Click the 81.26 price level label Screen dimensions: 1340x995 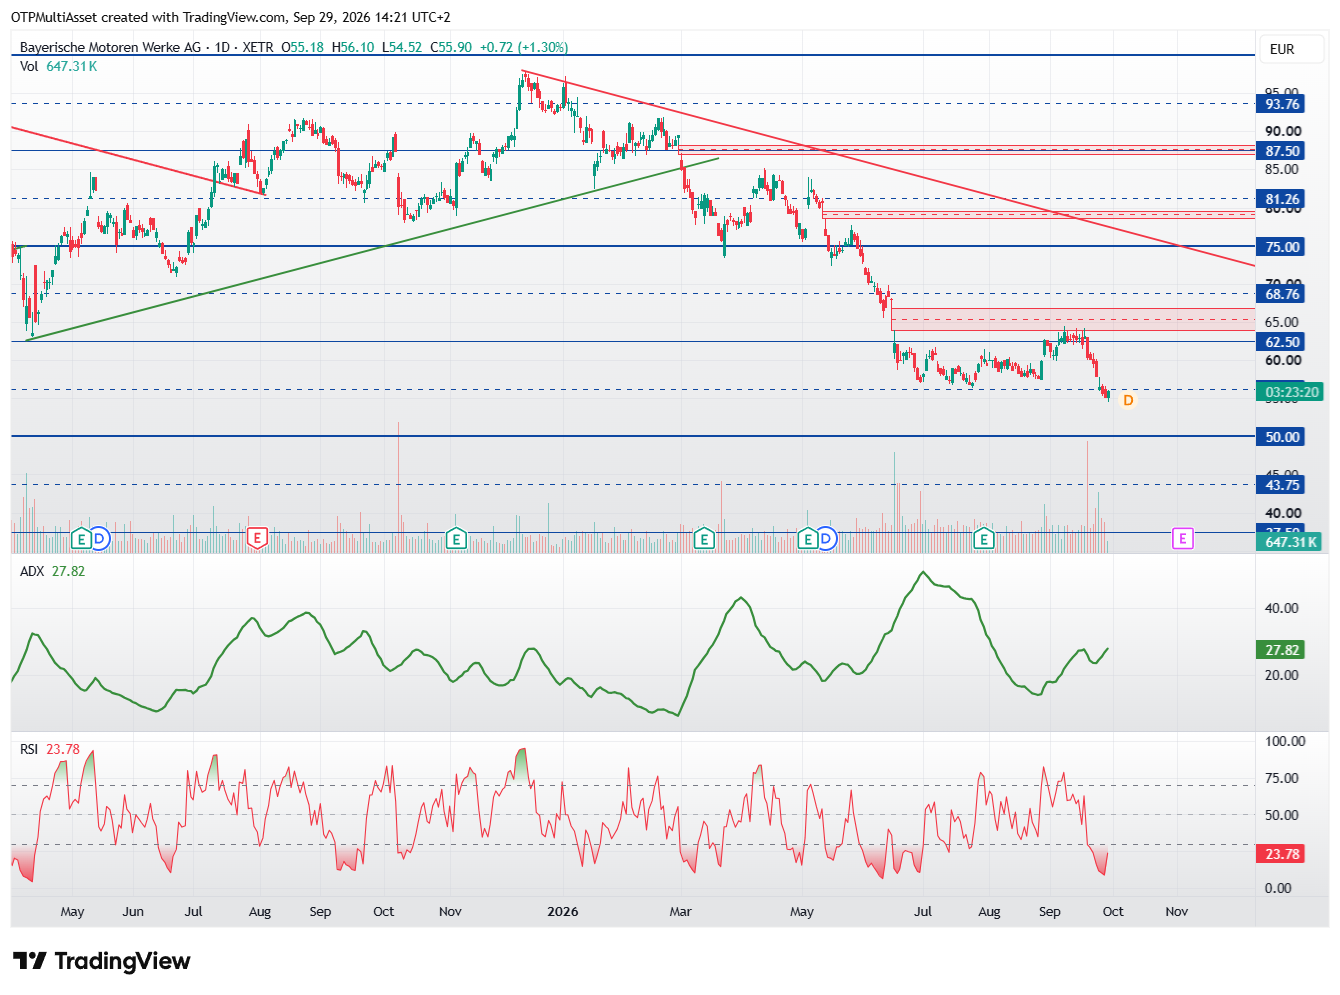pyautogui.click(x=1282, y=199)
